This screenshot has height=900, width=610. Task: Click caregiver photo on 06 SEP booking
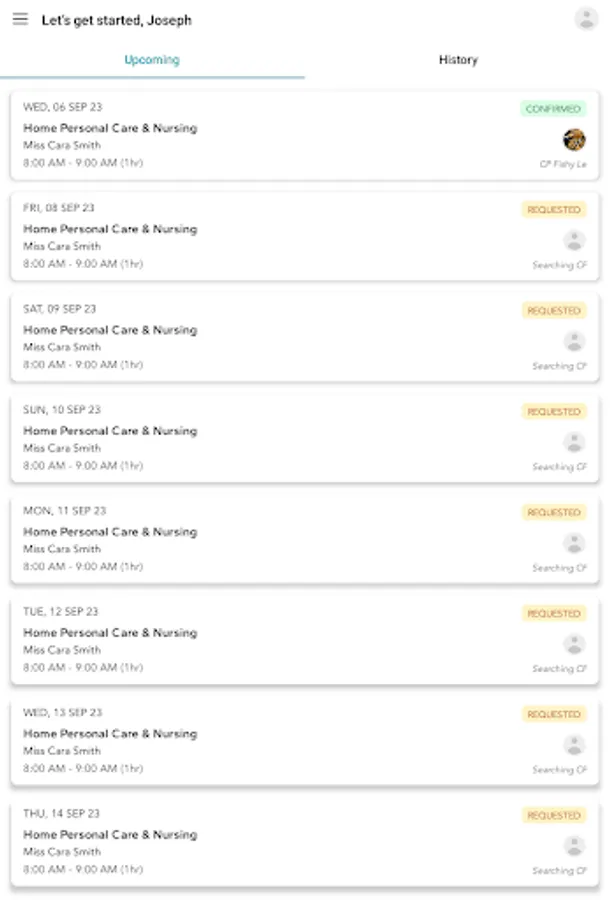(x=574, y=139)
